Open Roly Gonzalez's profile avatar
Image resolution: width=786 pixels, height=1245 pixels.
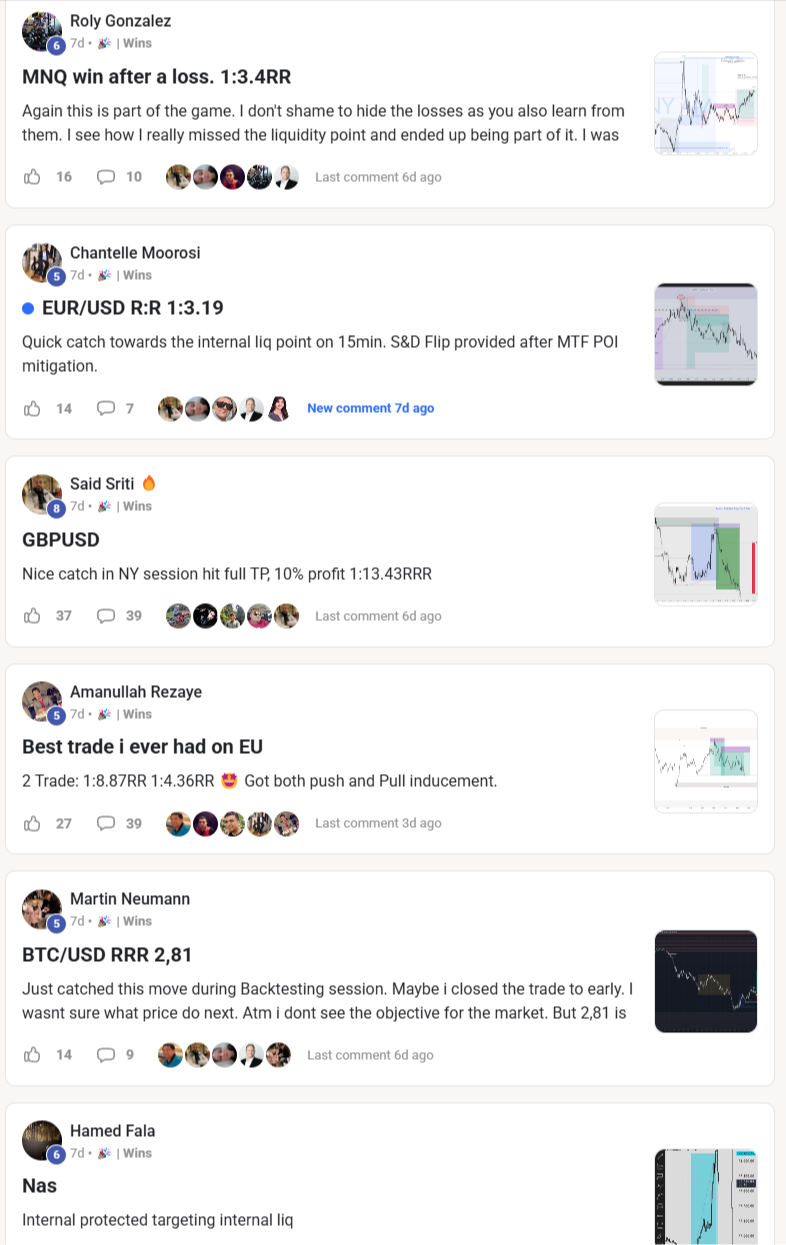[42, 31]
